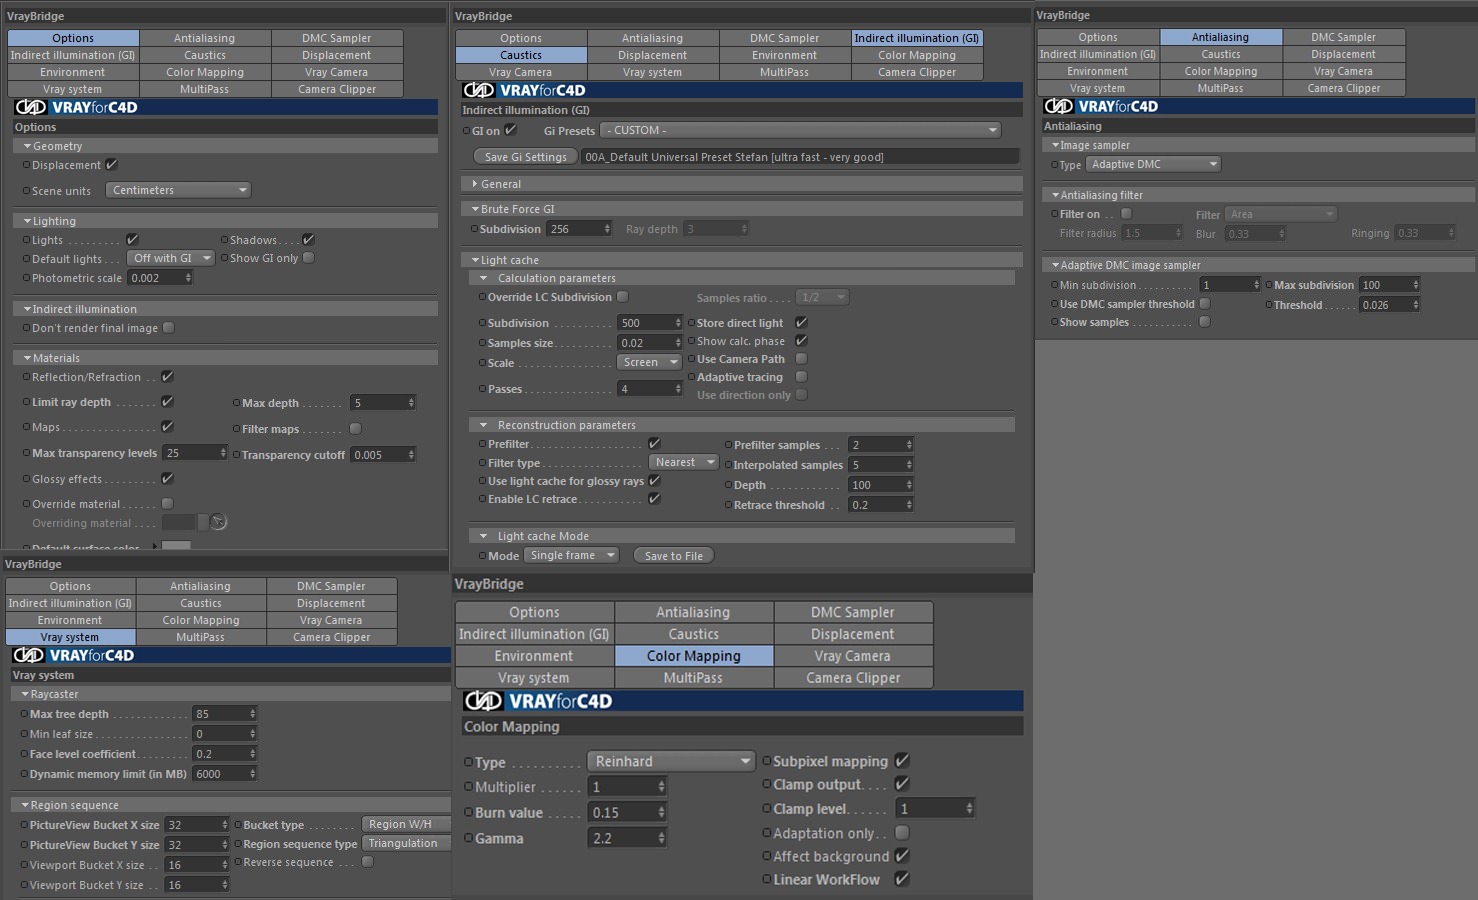1478x900 pixels.
Task: Enable the Reverse sequence checkbox
Action: point(367,862)
